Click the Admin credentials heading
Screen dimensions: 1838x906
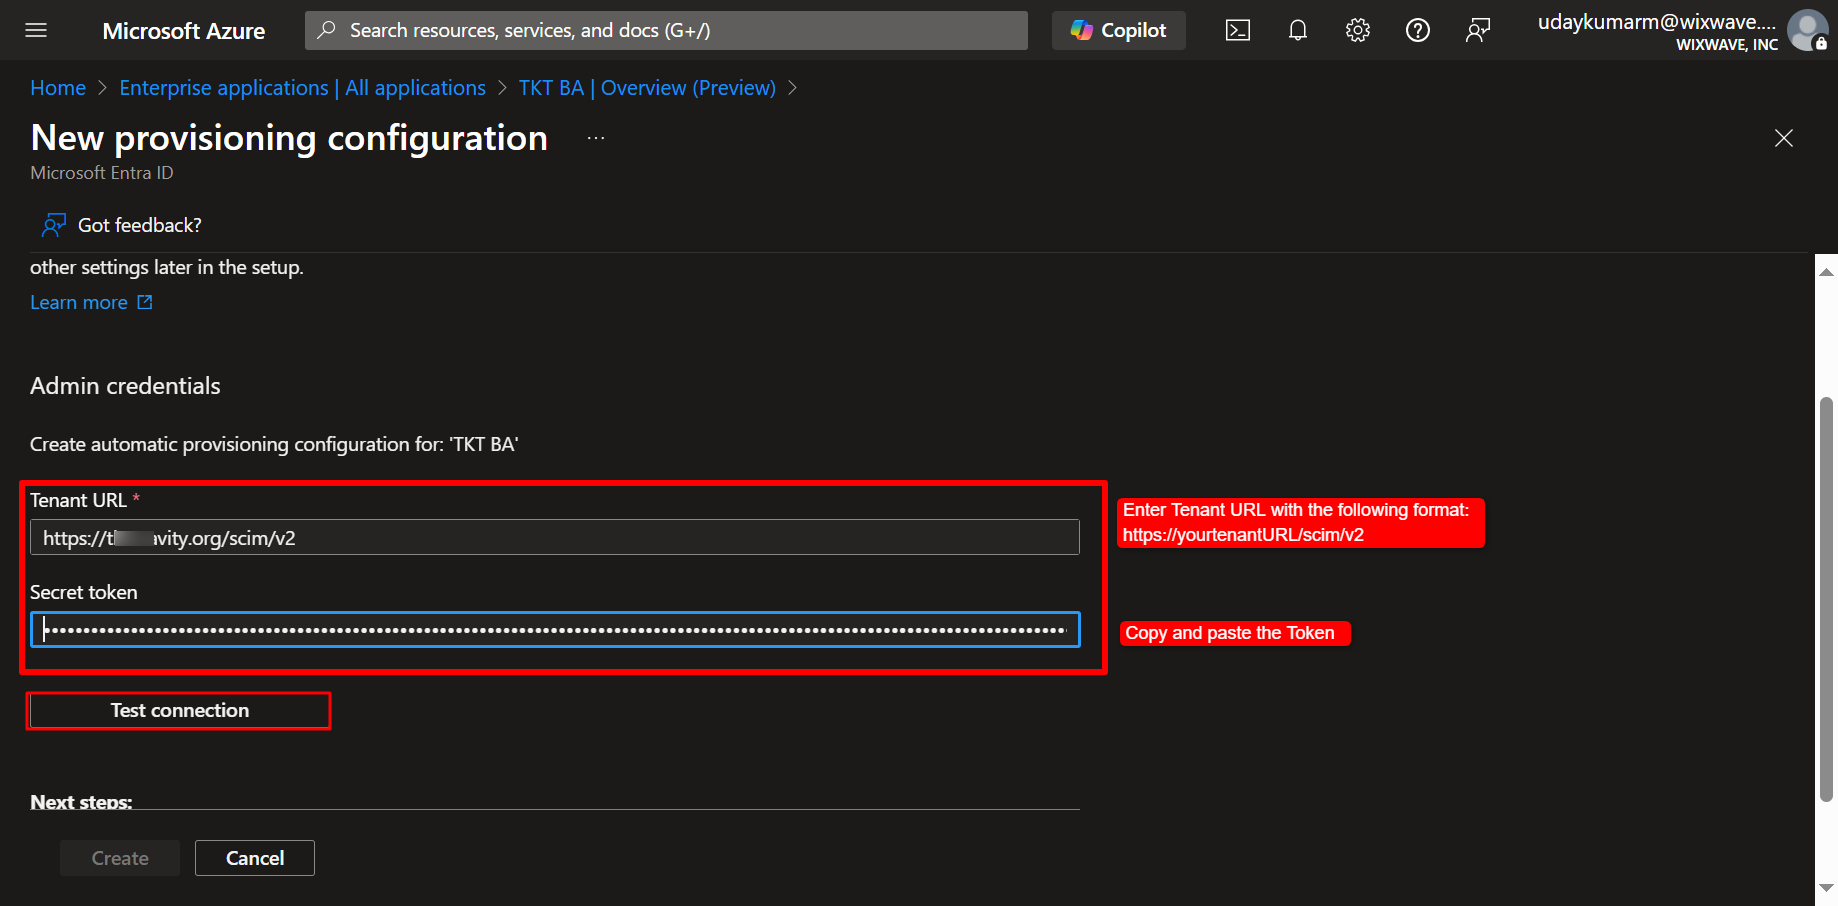click(125, 386)
